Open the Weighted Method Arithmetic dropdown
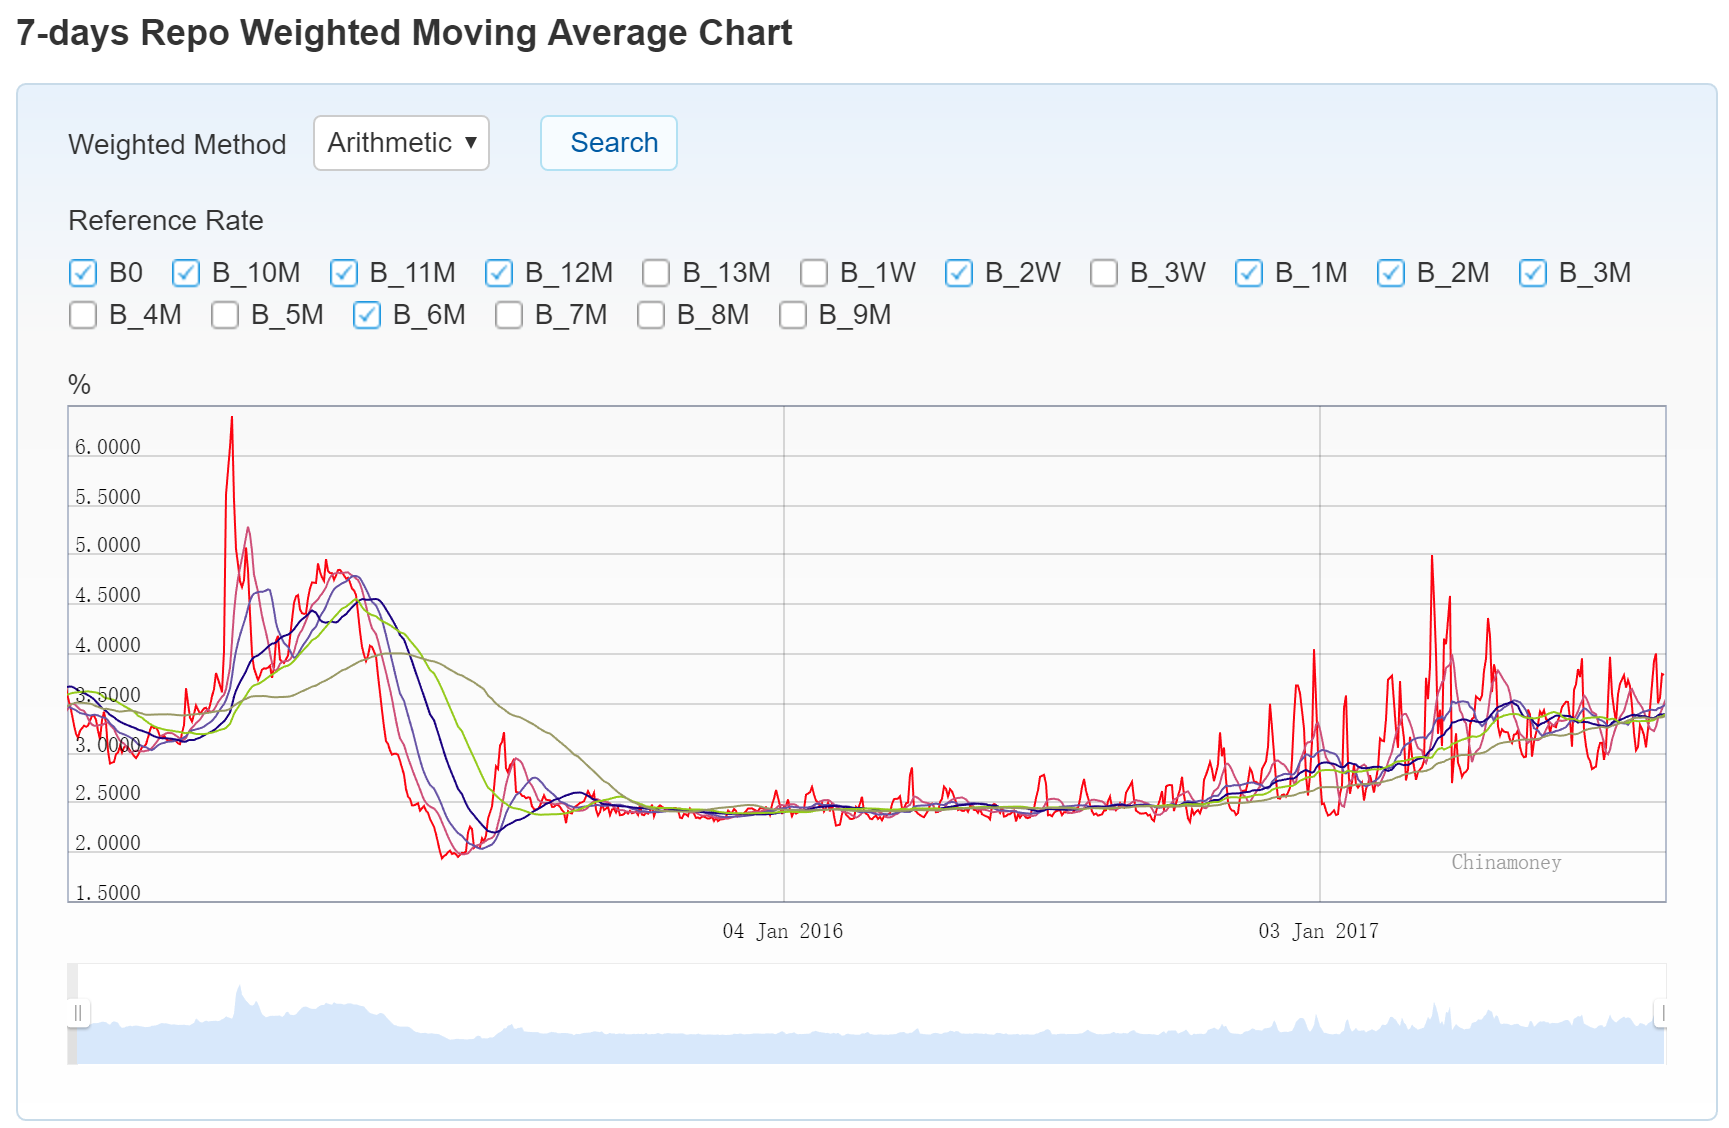This screenshot has height=1128, width=1729. coord(401,143)
